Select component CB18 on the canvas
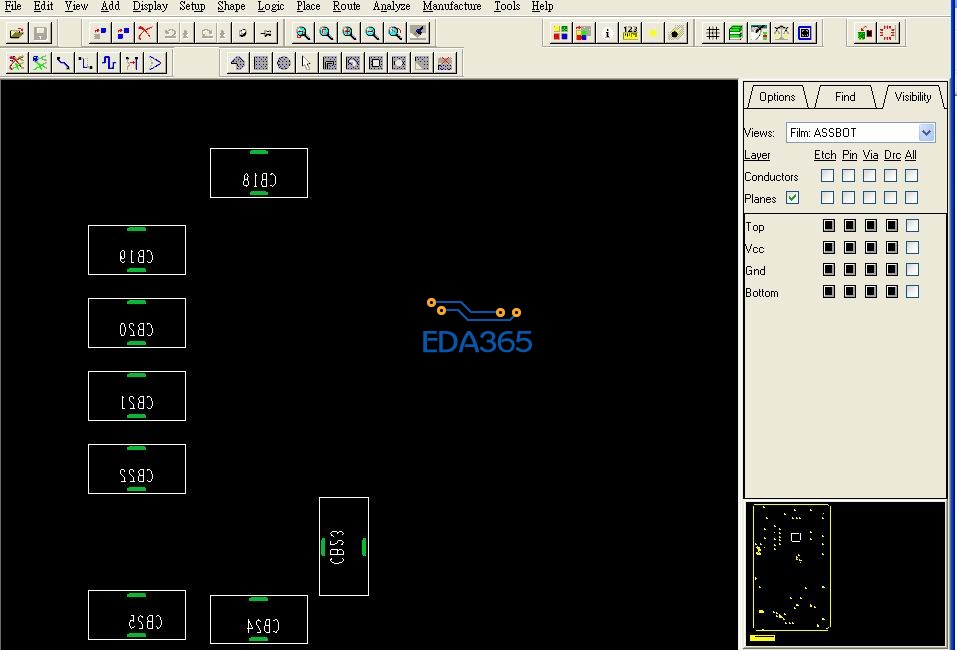957x650 pixels. [259, 173]
